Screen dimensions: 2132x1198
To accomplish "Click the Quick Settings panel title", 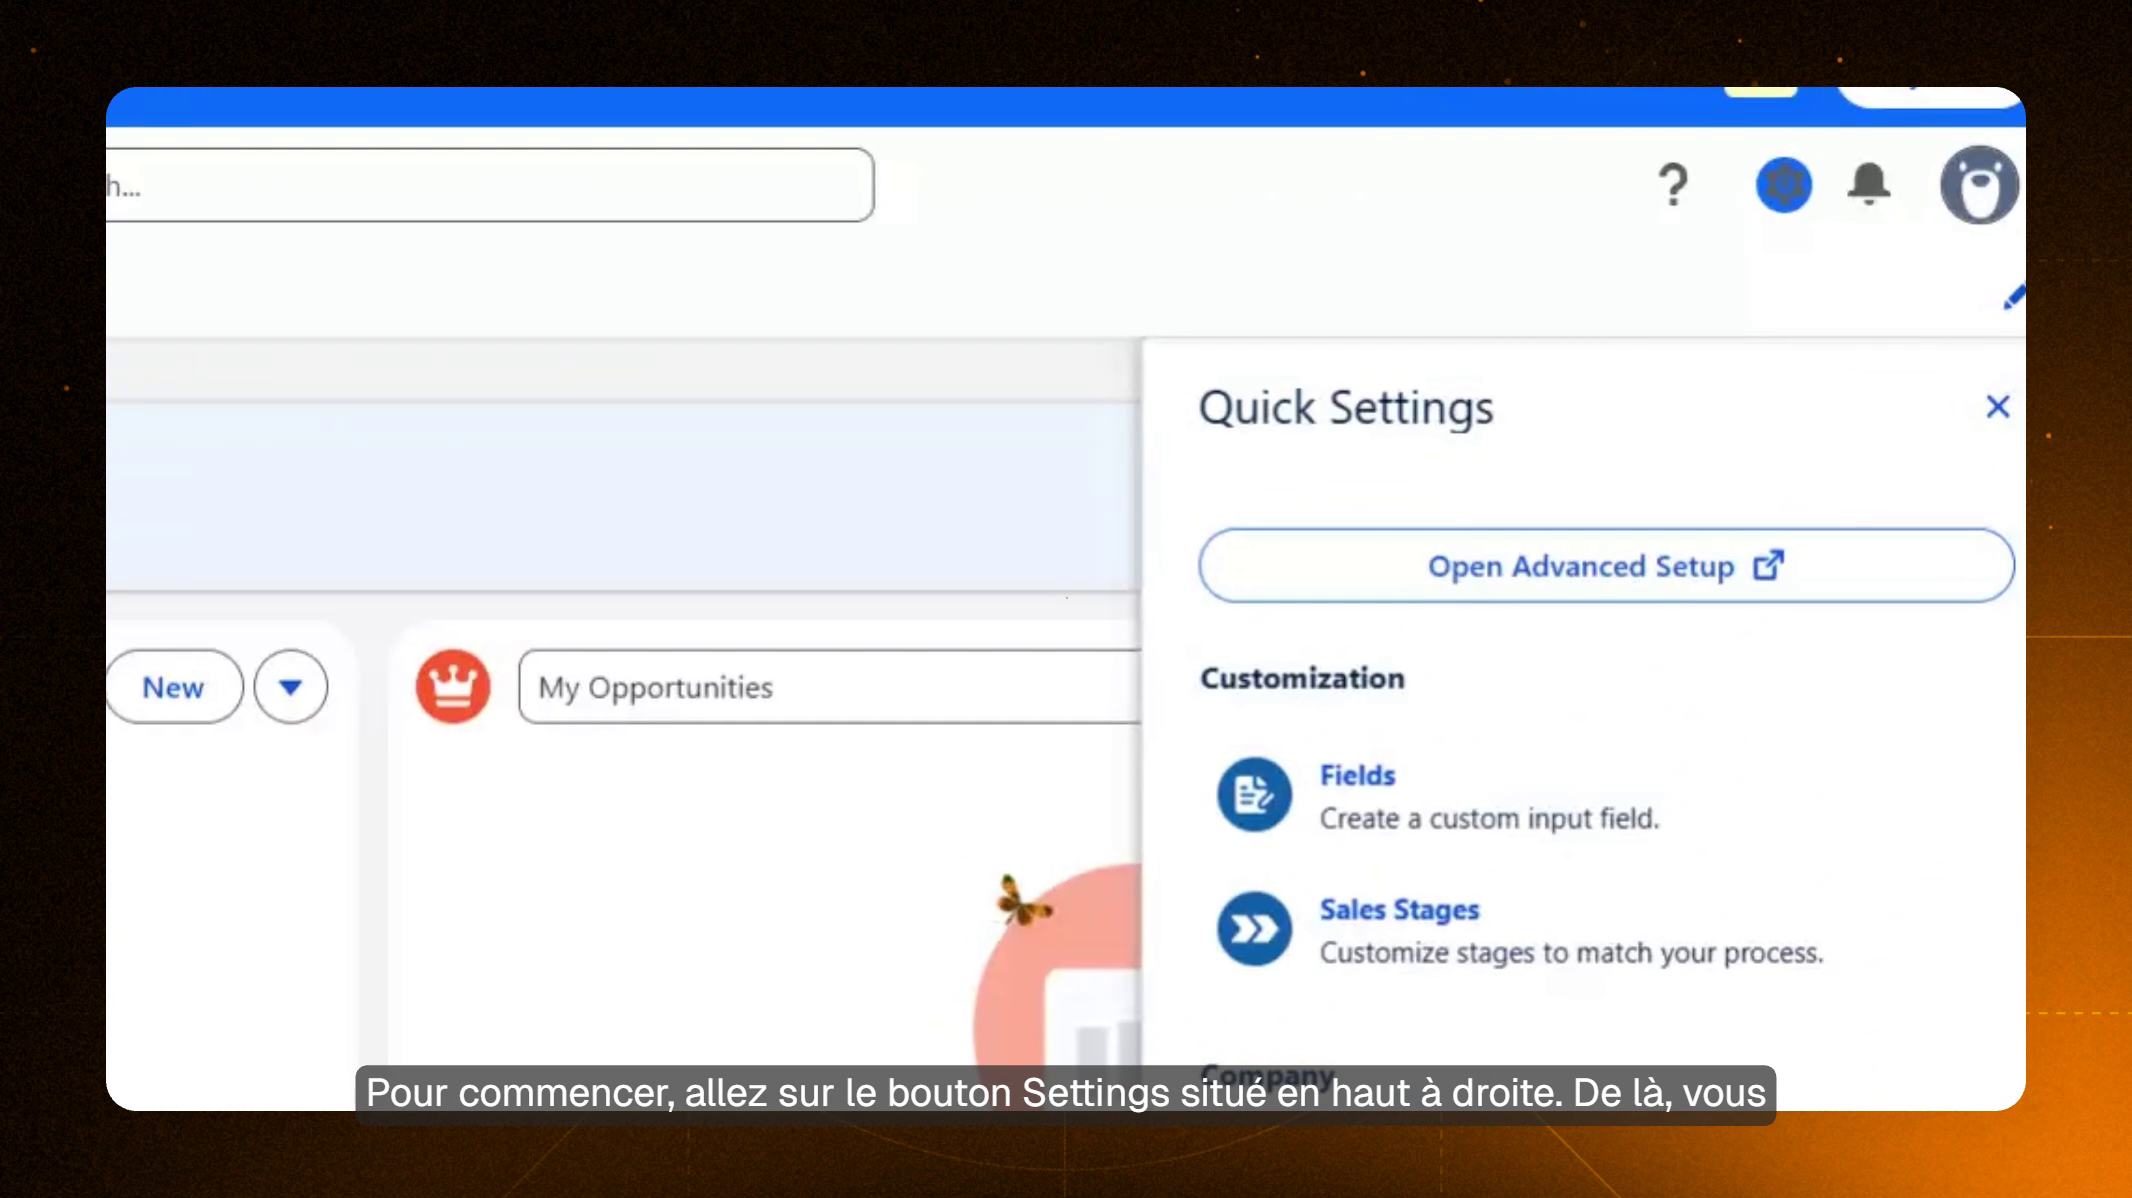I will pos(1345,407).
